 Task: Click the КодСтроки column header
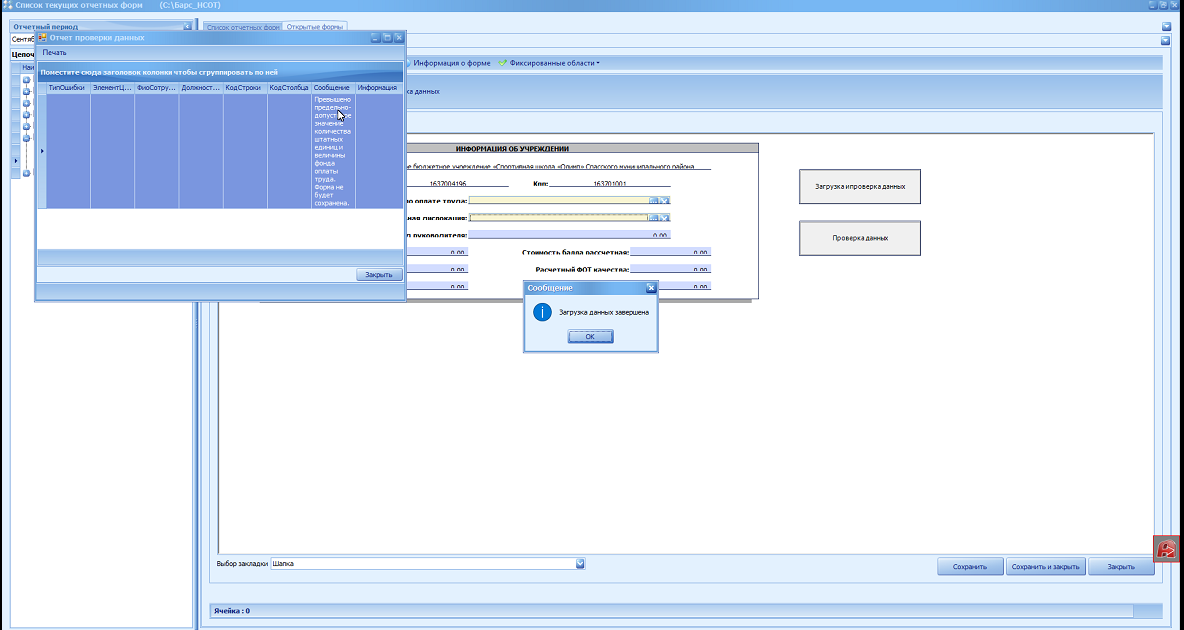pos(245,88)
